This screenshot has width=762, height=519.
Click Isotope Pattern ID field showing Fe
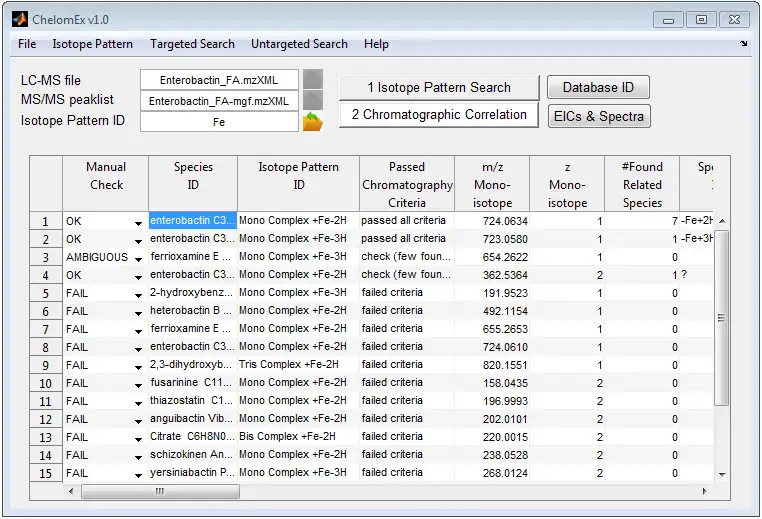tap(219, 121)
